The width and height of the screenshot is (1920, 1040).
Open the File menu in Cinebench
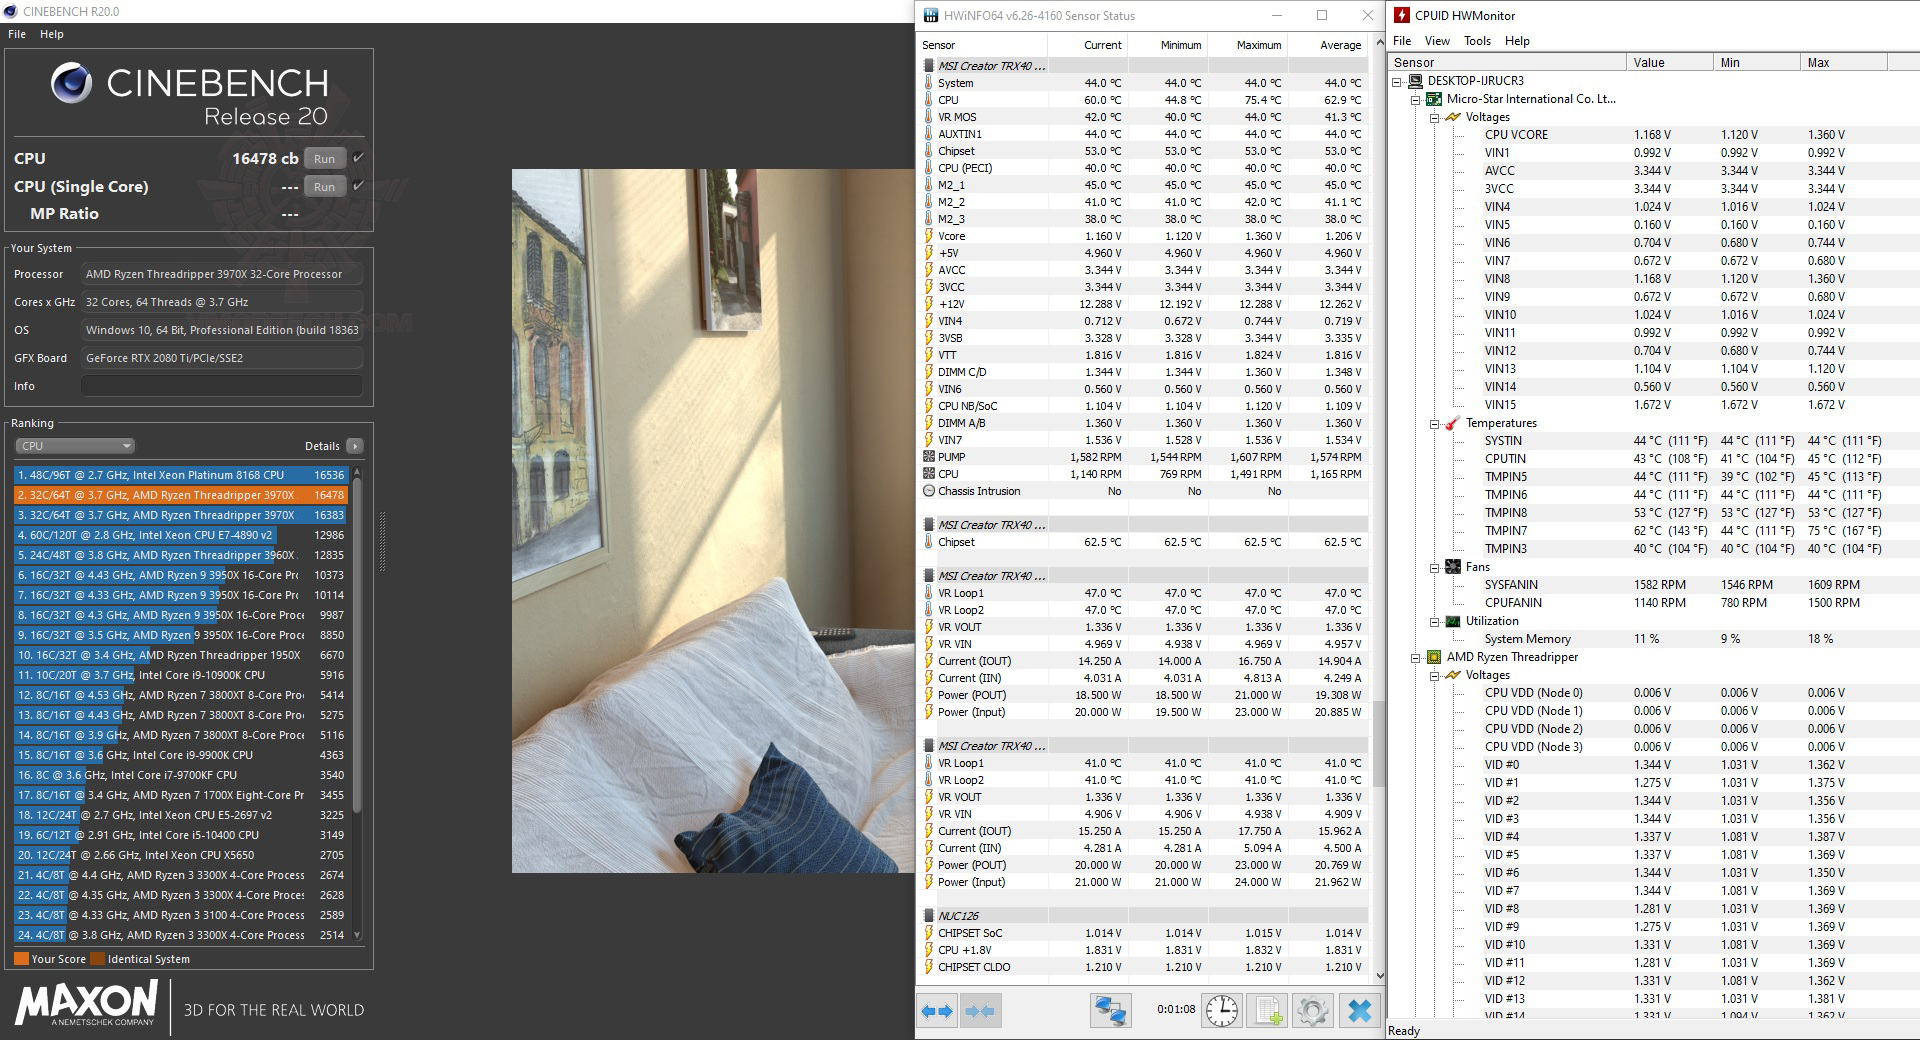coord(17,34)
